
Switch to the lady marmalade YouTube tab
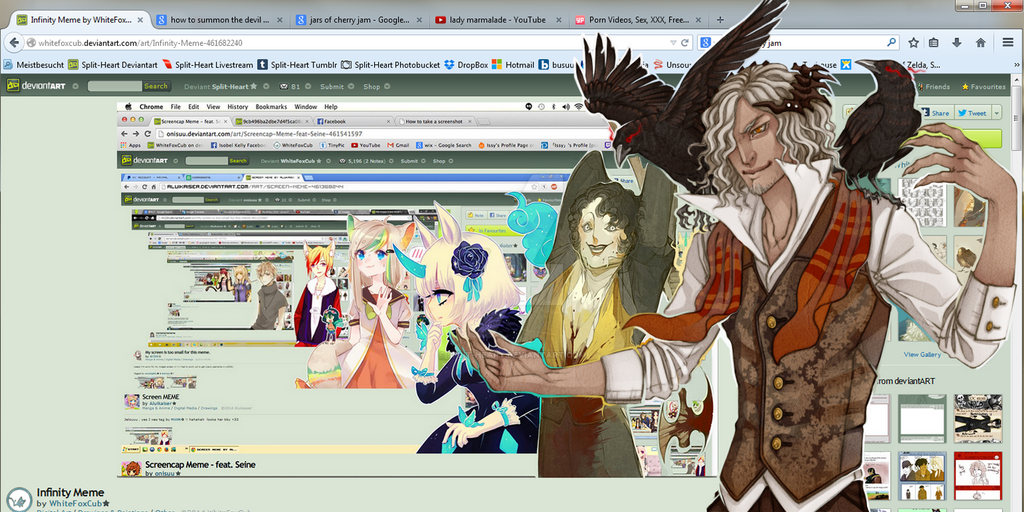pos(500,20)
